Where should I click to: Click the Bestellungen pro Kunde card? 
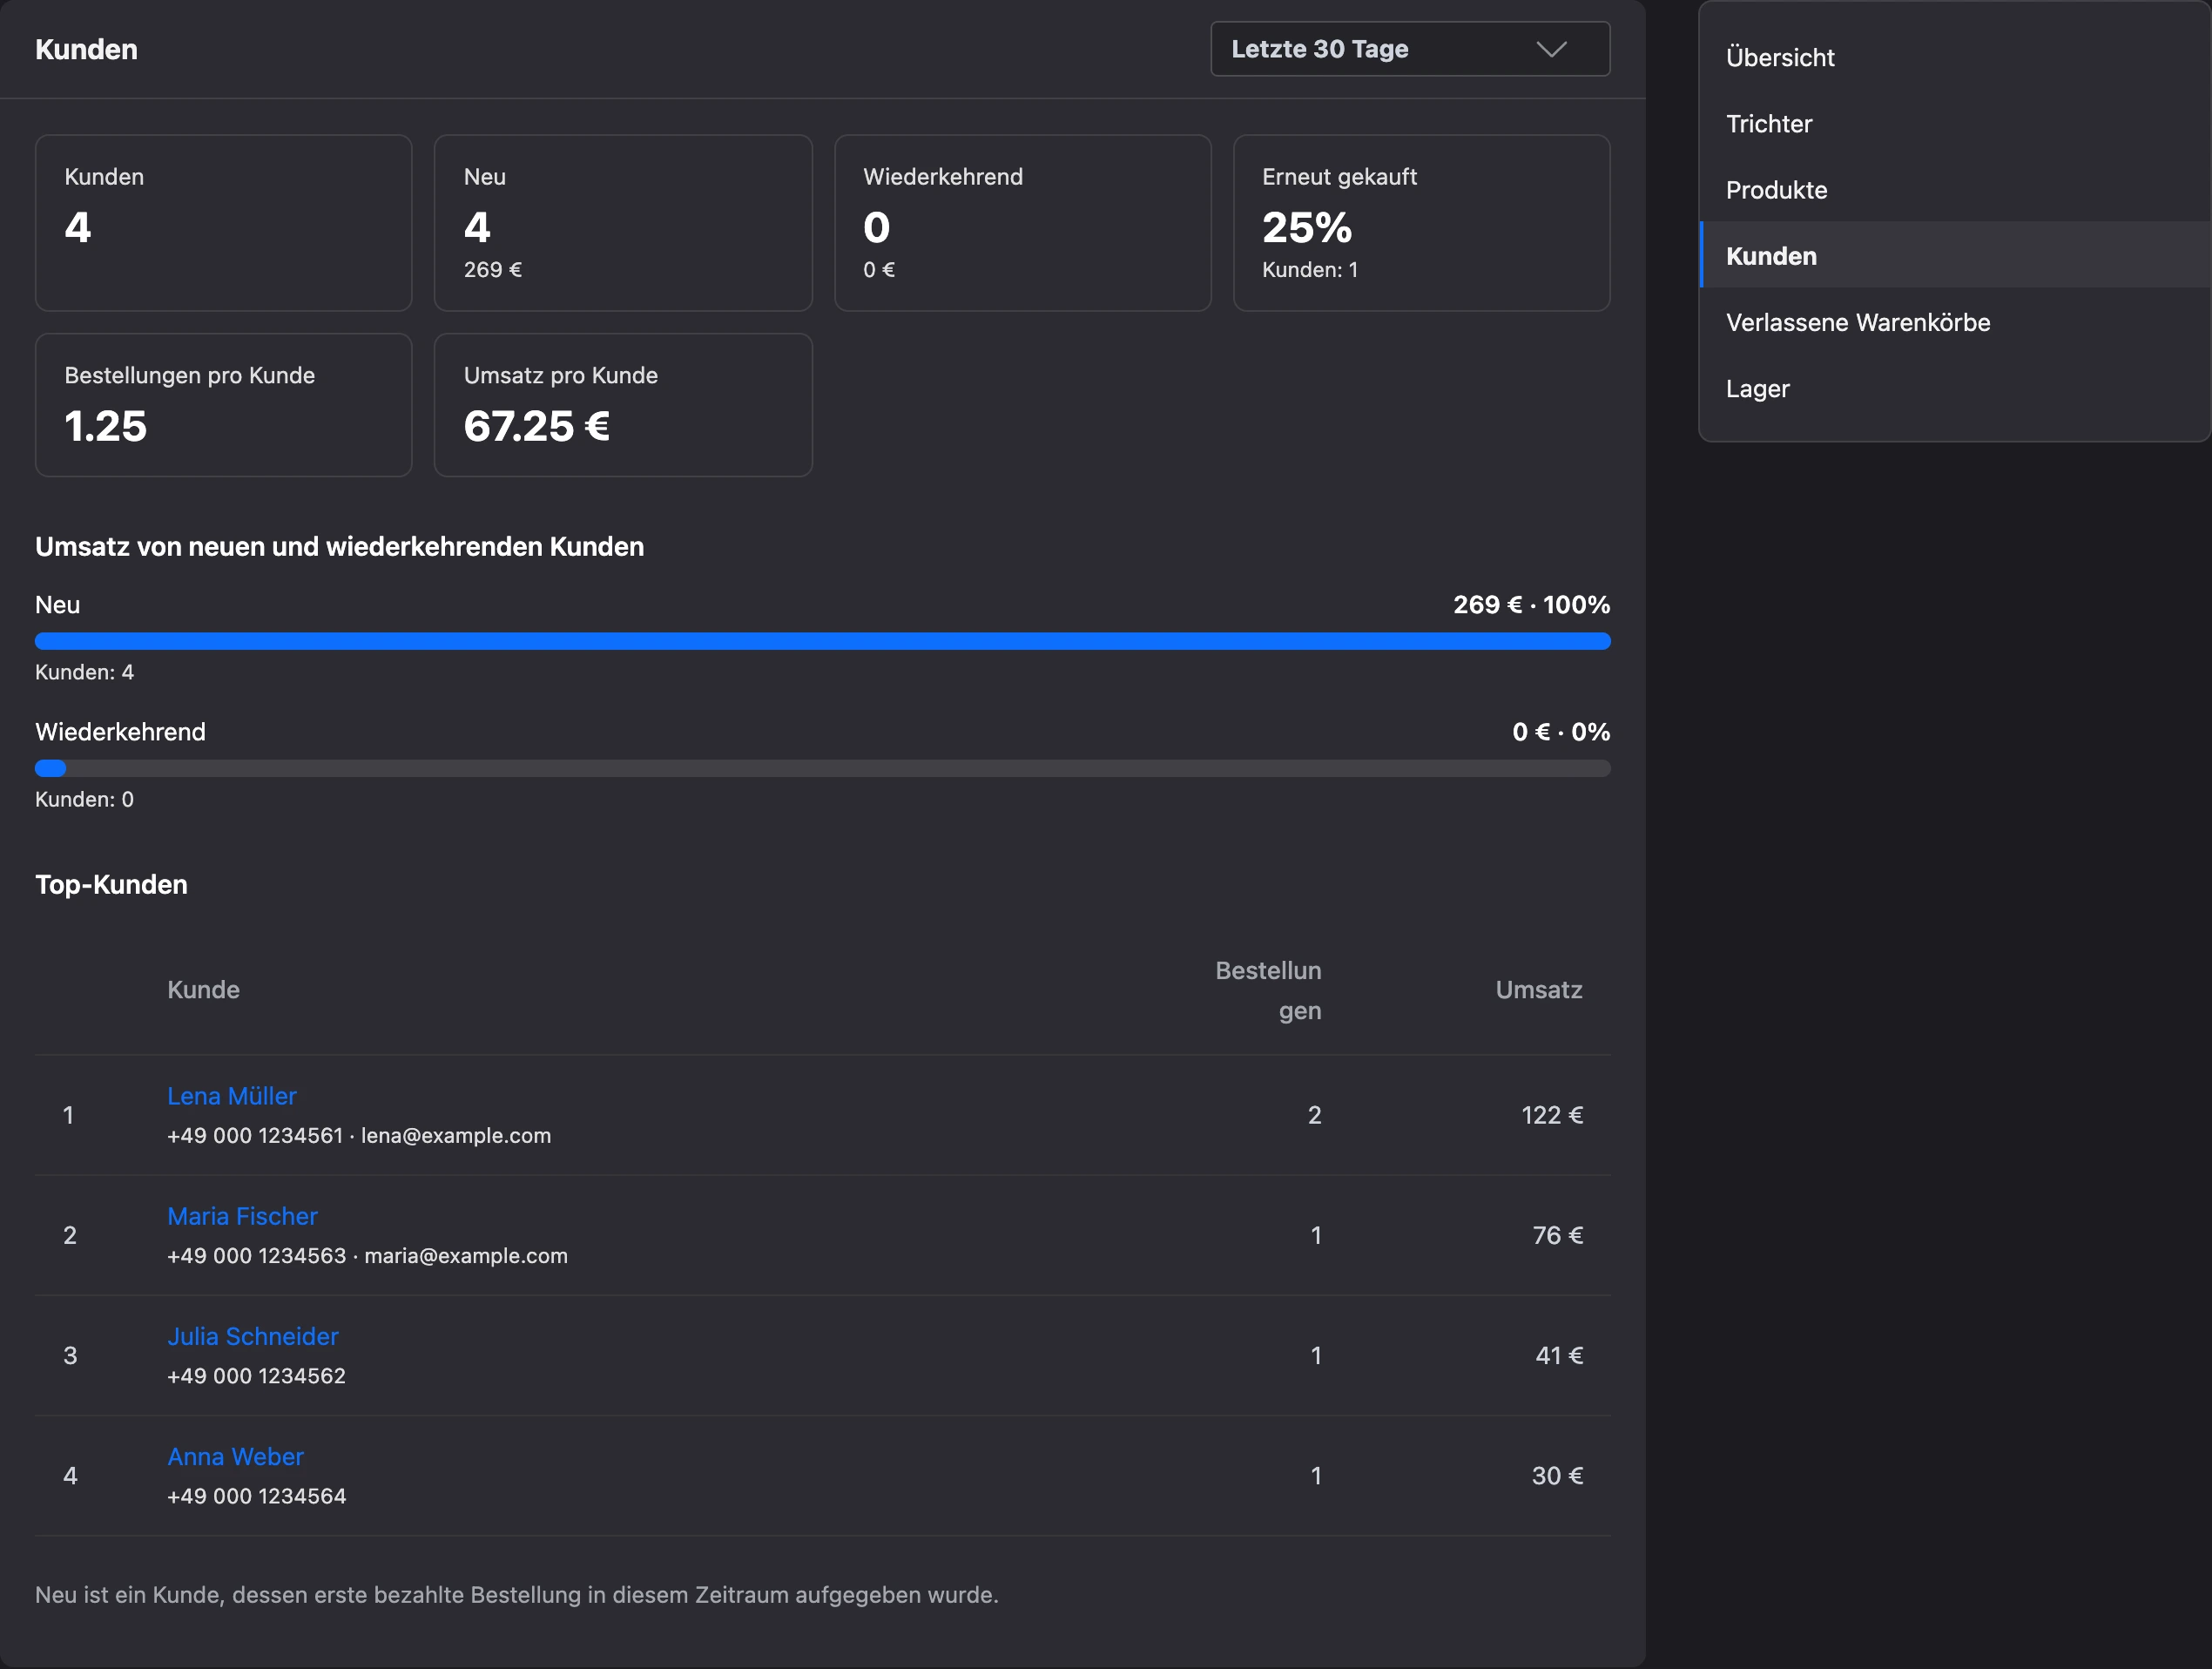point(224,405)
